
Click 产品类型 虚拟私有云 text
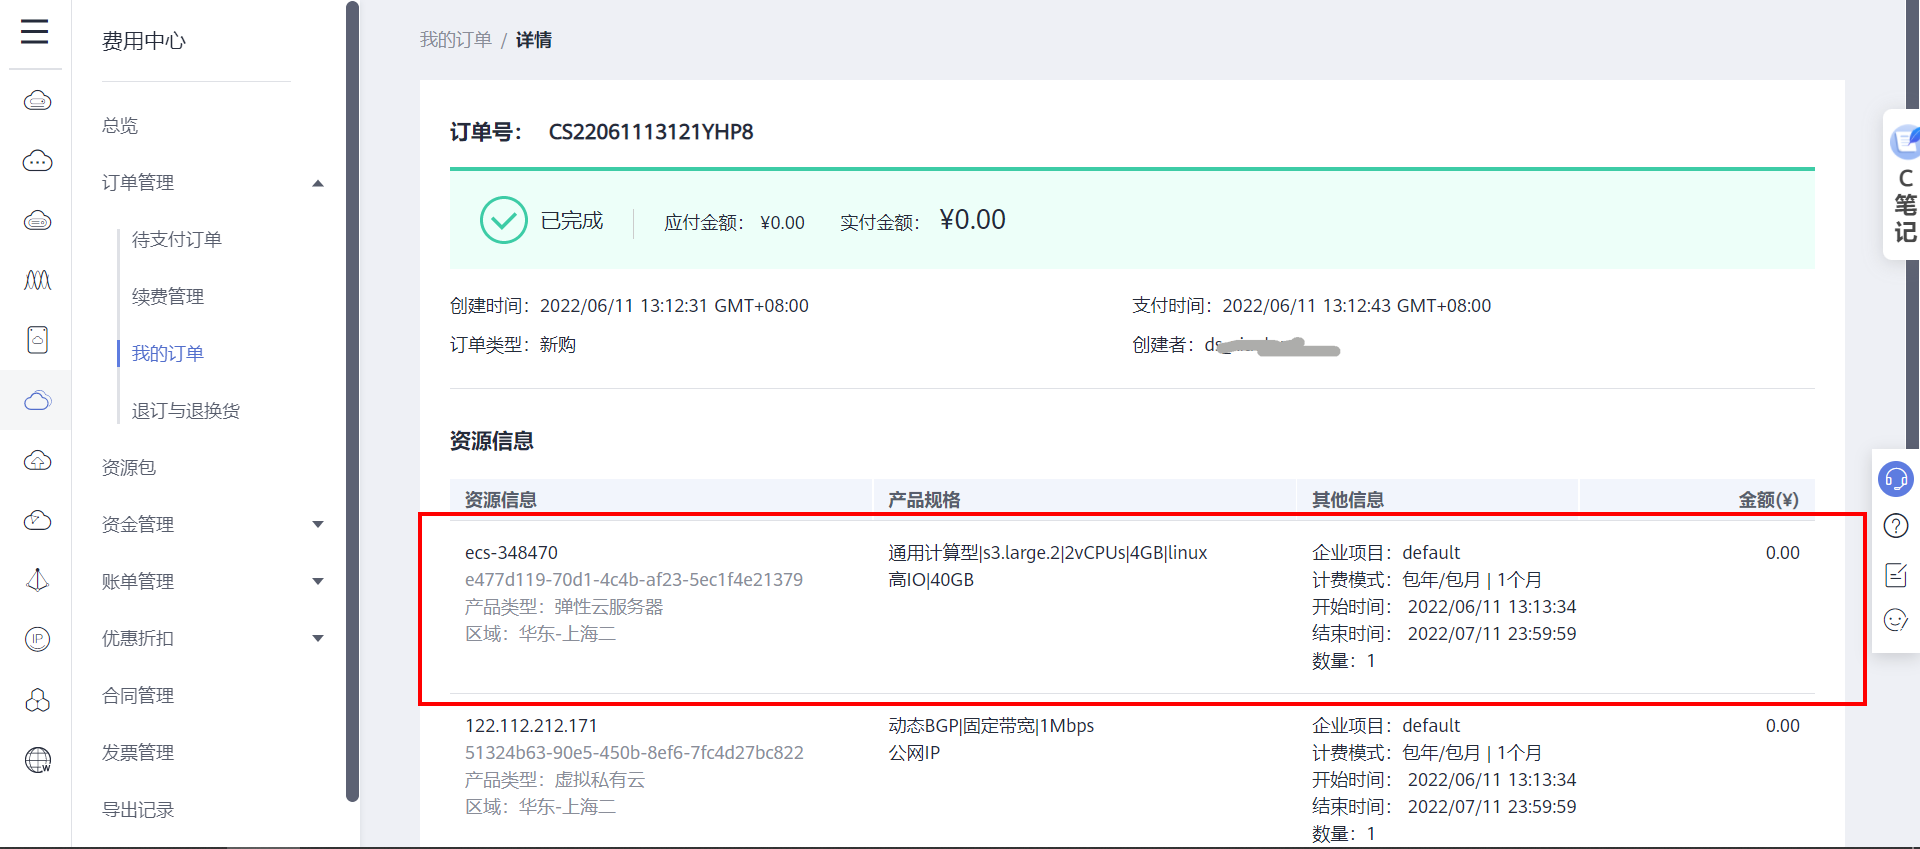[555, 780]
